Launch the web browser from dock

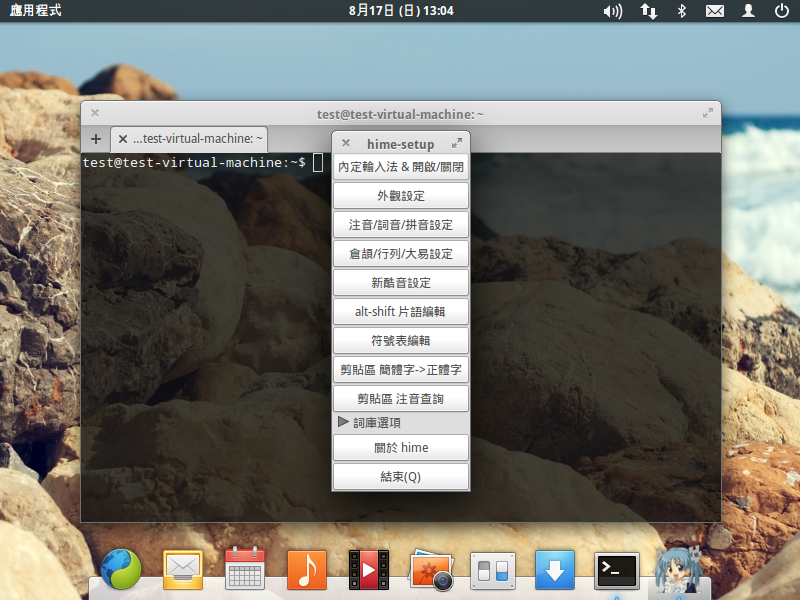[121, 569]
